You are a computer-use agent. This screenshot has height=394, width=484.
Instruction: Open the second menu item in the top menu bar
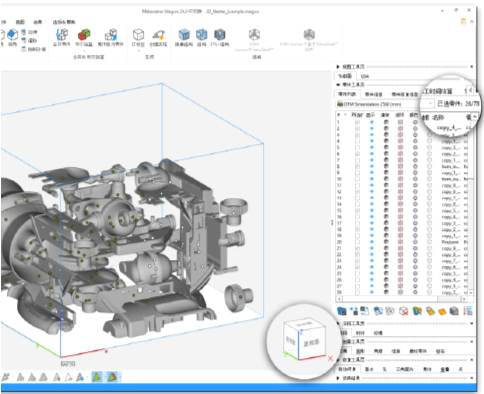click(x=20, y=22)
